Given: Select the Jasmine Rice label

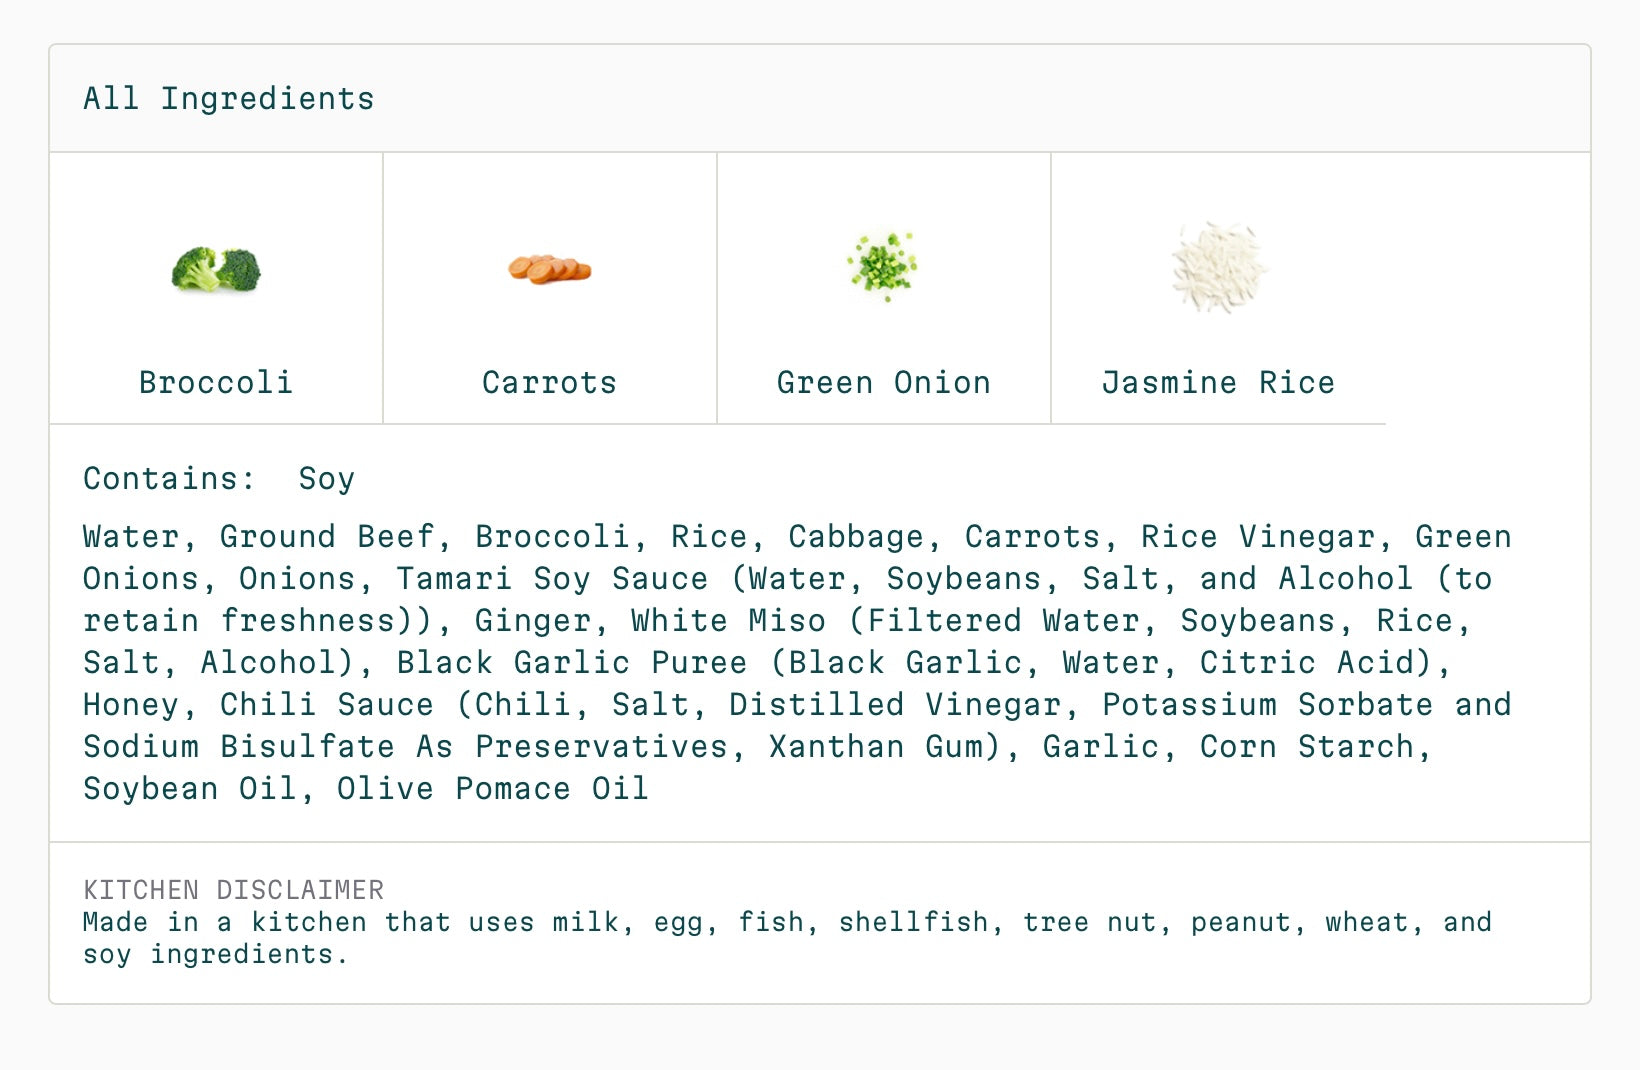Looking at the screenshot, I should click(x=1218, y=383).
